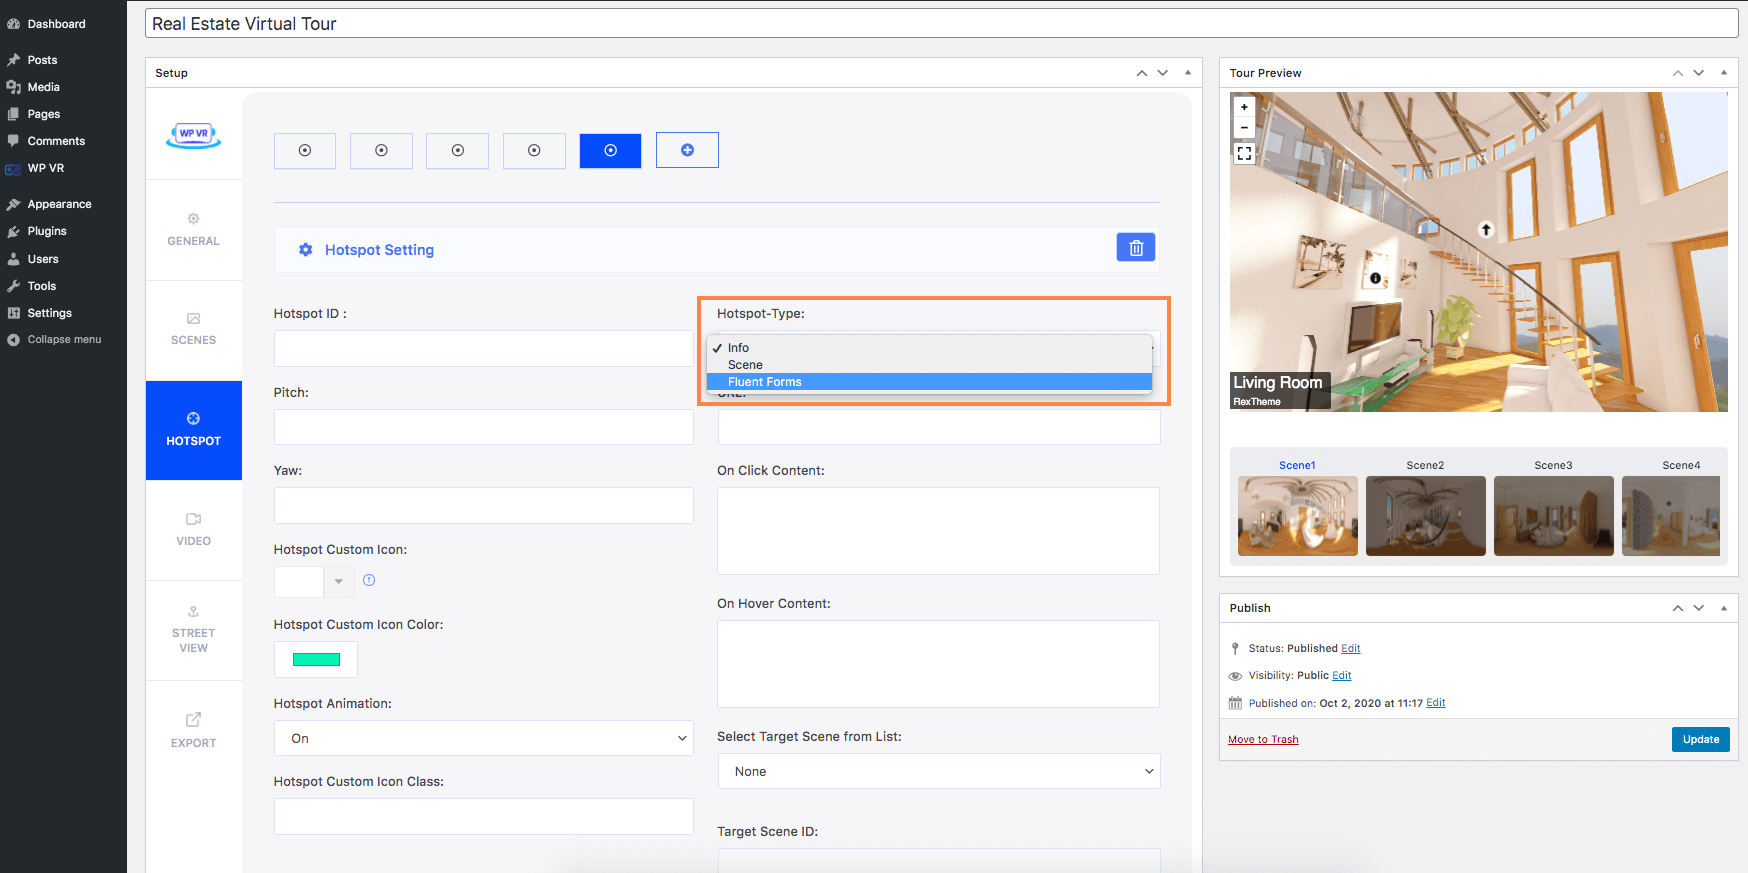
Task: Open Plugins in the admin sidebar
Action: pyautogui.click(x=47, y=231)
